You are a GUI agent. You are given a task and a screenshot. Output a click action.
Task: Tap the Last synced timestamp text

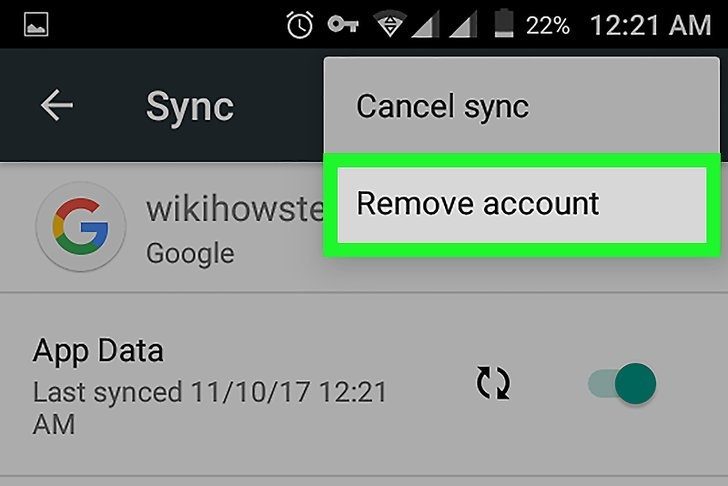pos(209,408)
